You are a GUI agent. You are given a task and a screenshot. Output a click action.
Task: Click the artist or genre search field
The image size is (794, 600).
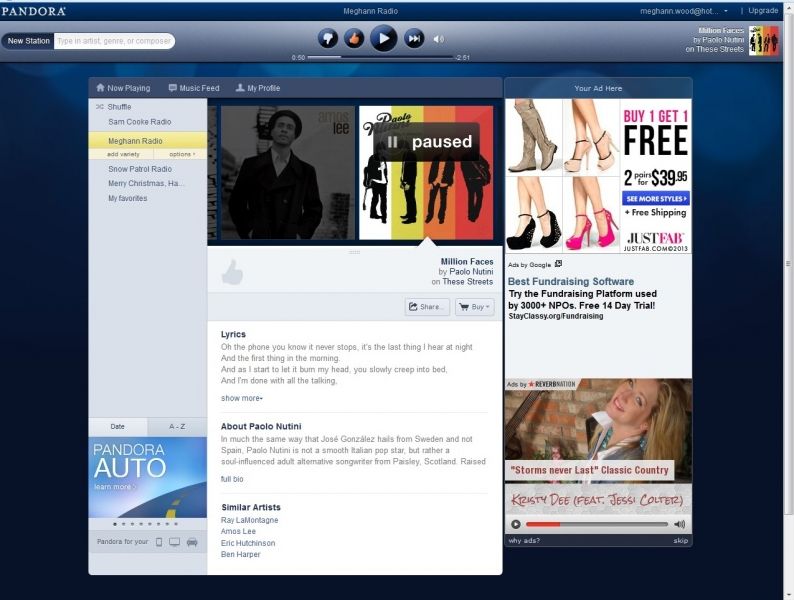[114, 41]
